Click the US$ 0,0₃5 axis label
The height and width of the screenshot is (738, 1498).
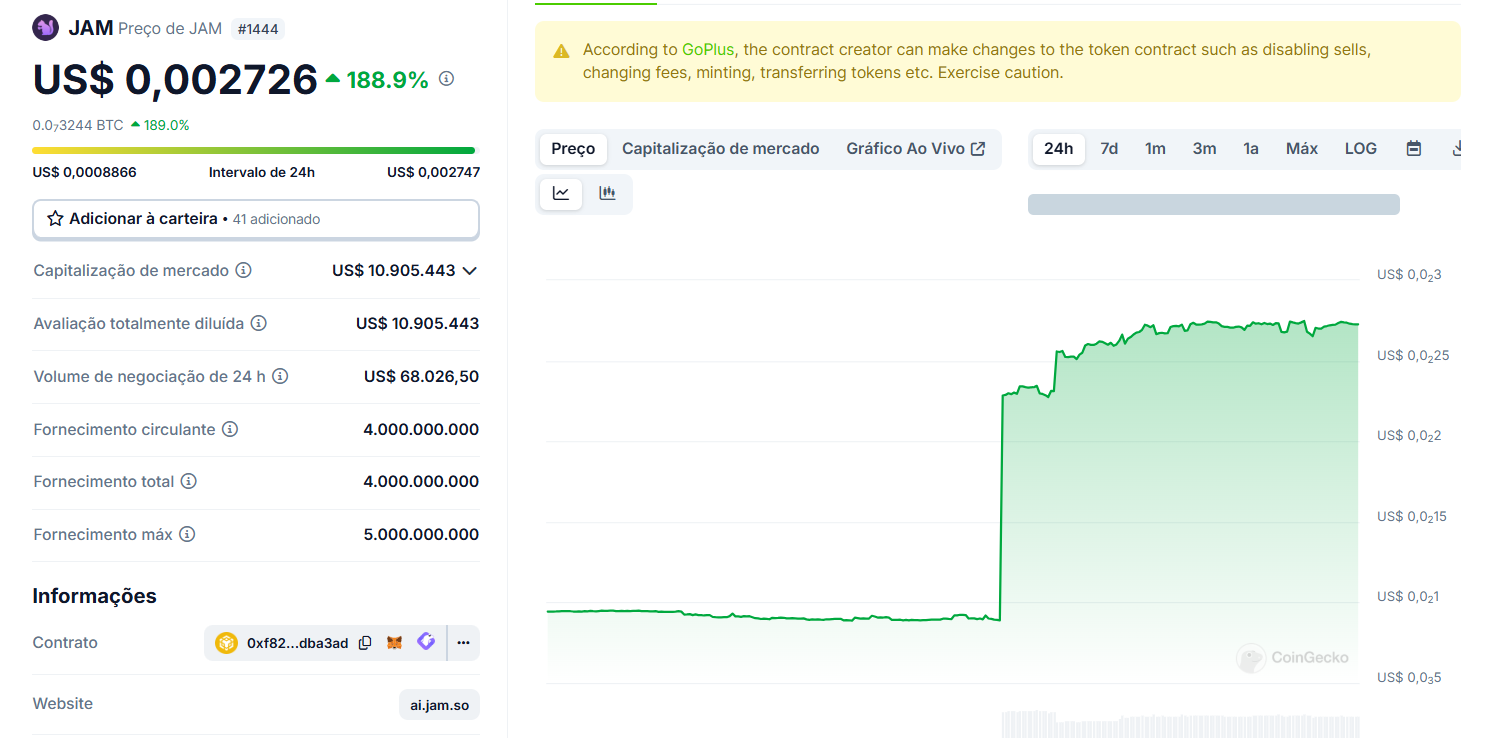pos(1409,678)
